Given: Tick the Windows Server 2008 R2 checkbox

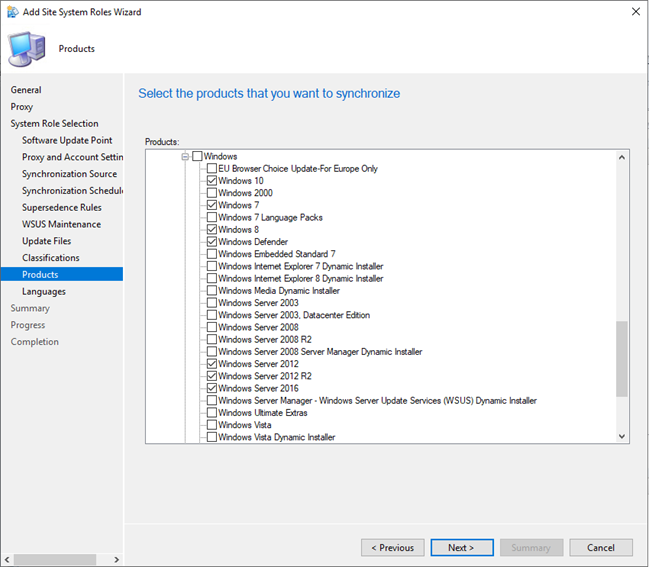Looking at the screenshot, I should (212, 339).
